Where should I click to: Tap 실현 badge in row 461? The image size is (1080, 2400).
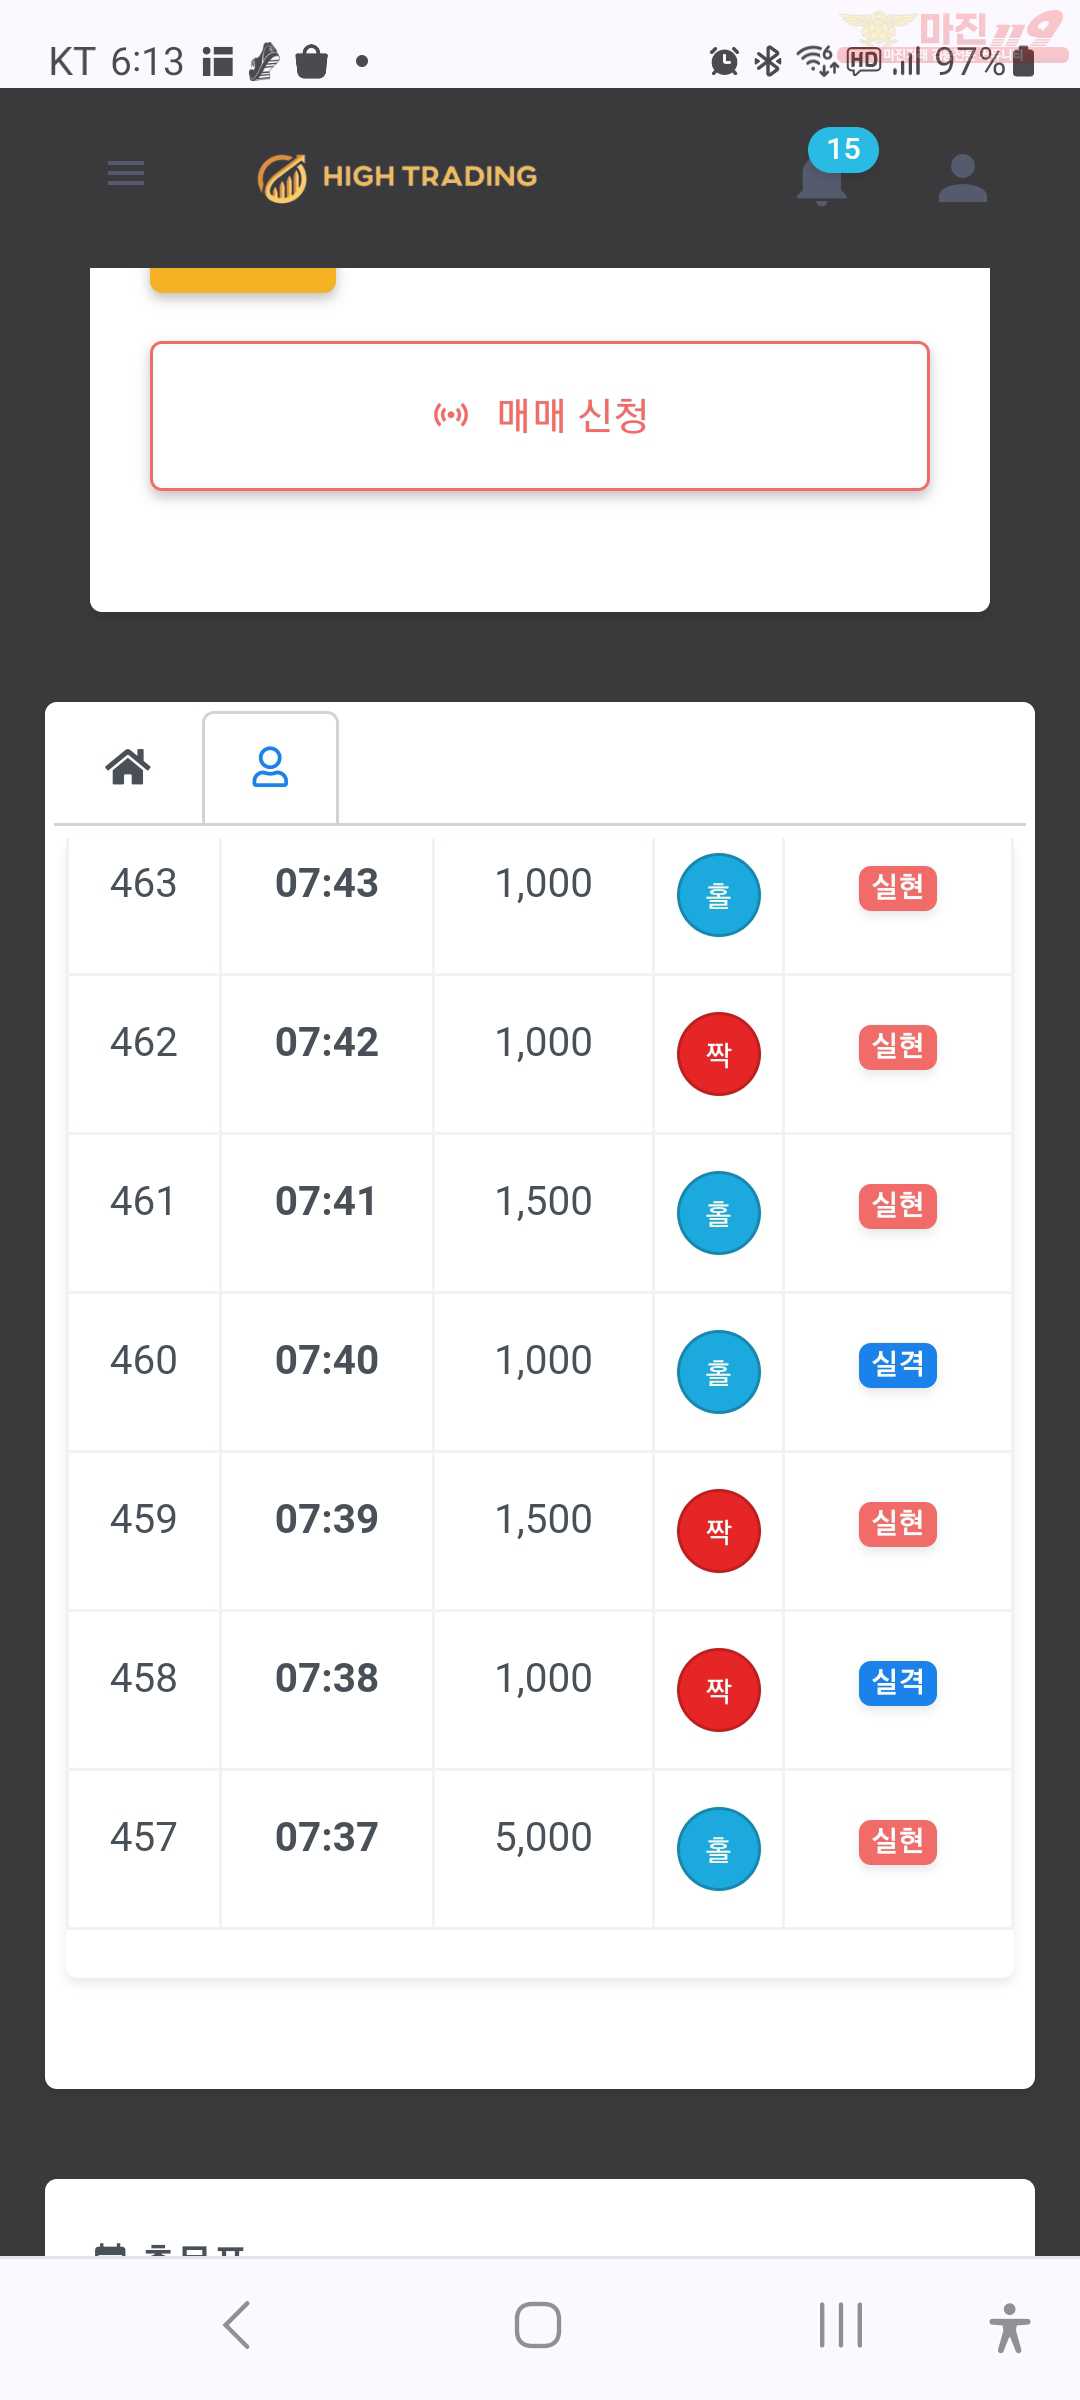point(898,1206)
